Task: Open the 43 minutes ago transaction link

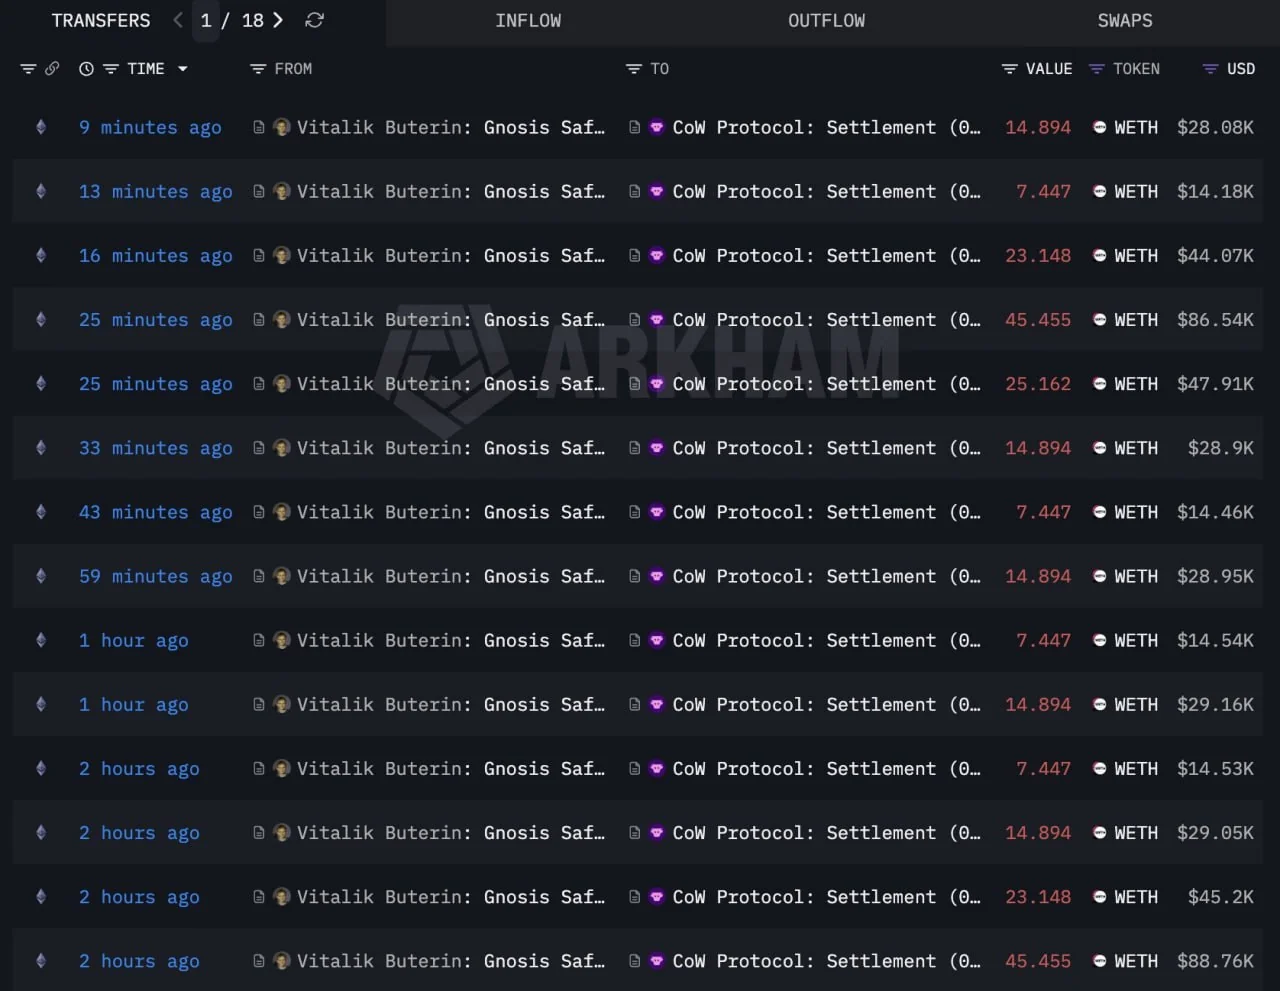Action: tap(155, 512)
